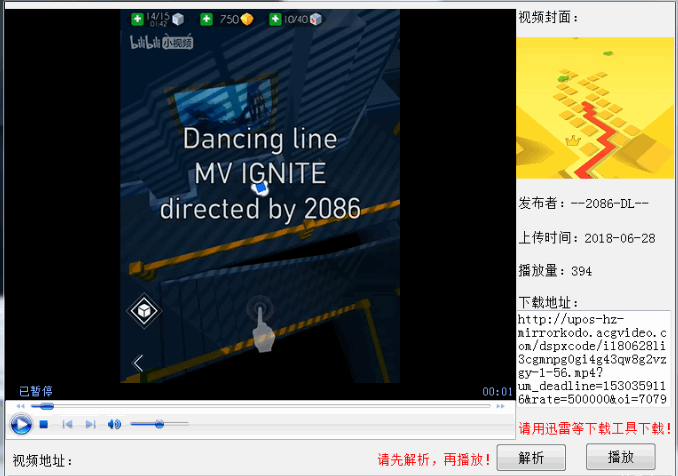Click the green plus beside 750 coins

click(206, 19)
